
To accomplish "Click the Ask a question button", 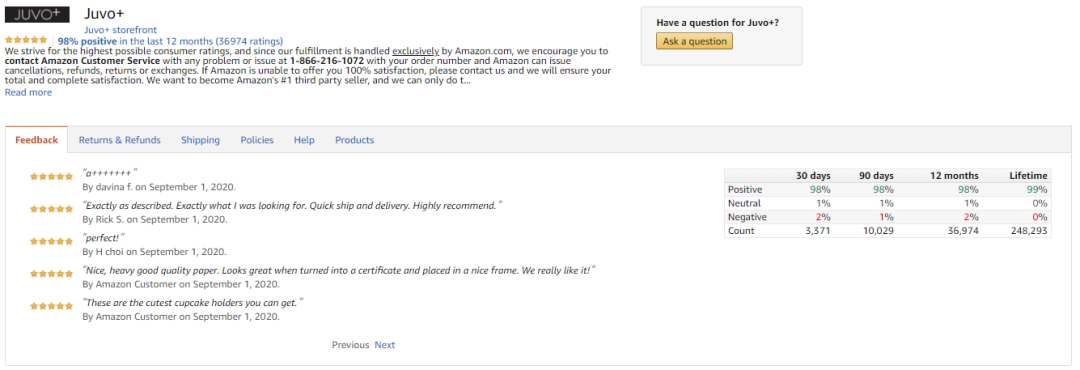I will [x=694, y=41].
